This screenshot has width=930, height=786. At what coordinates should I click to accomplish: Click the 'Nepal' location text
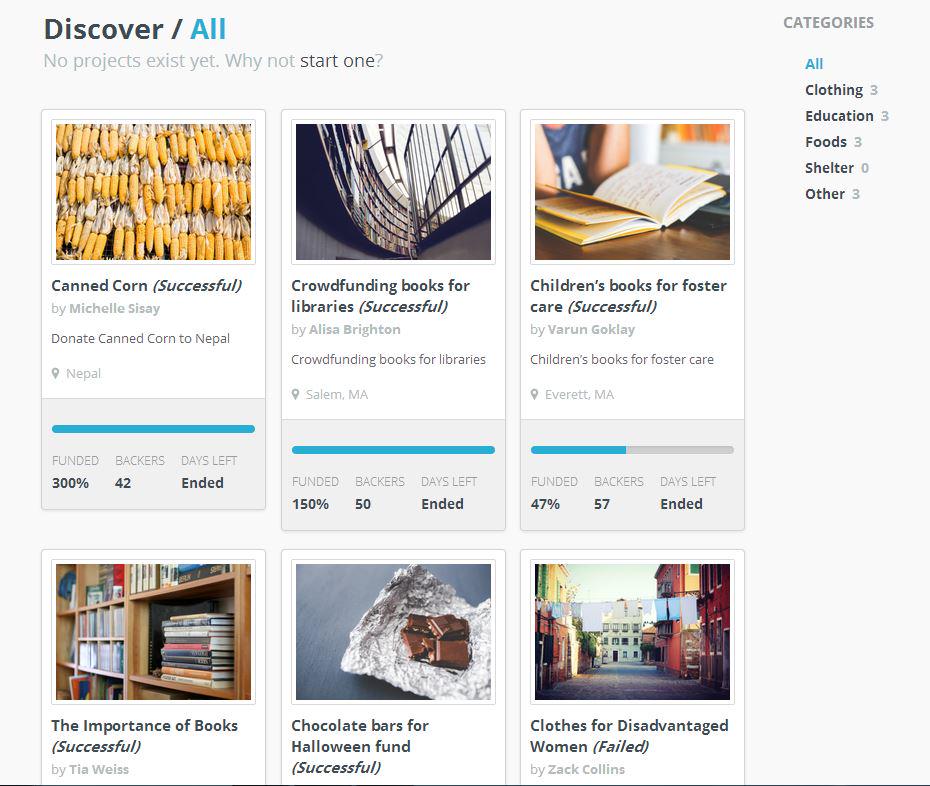83,374
